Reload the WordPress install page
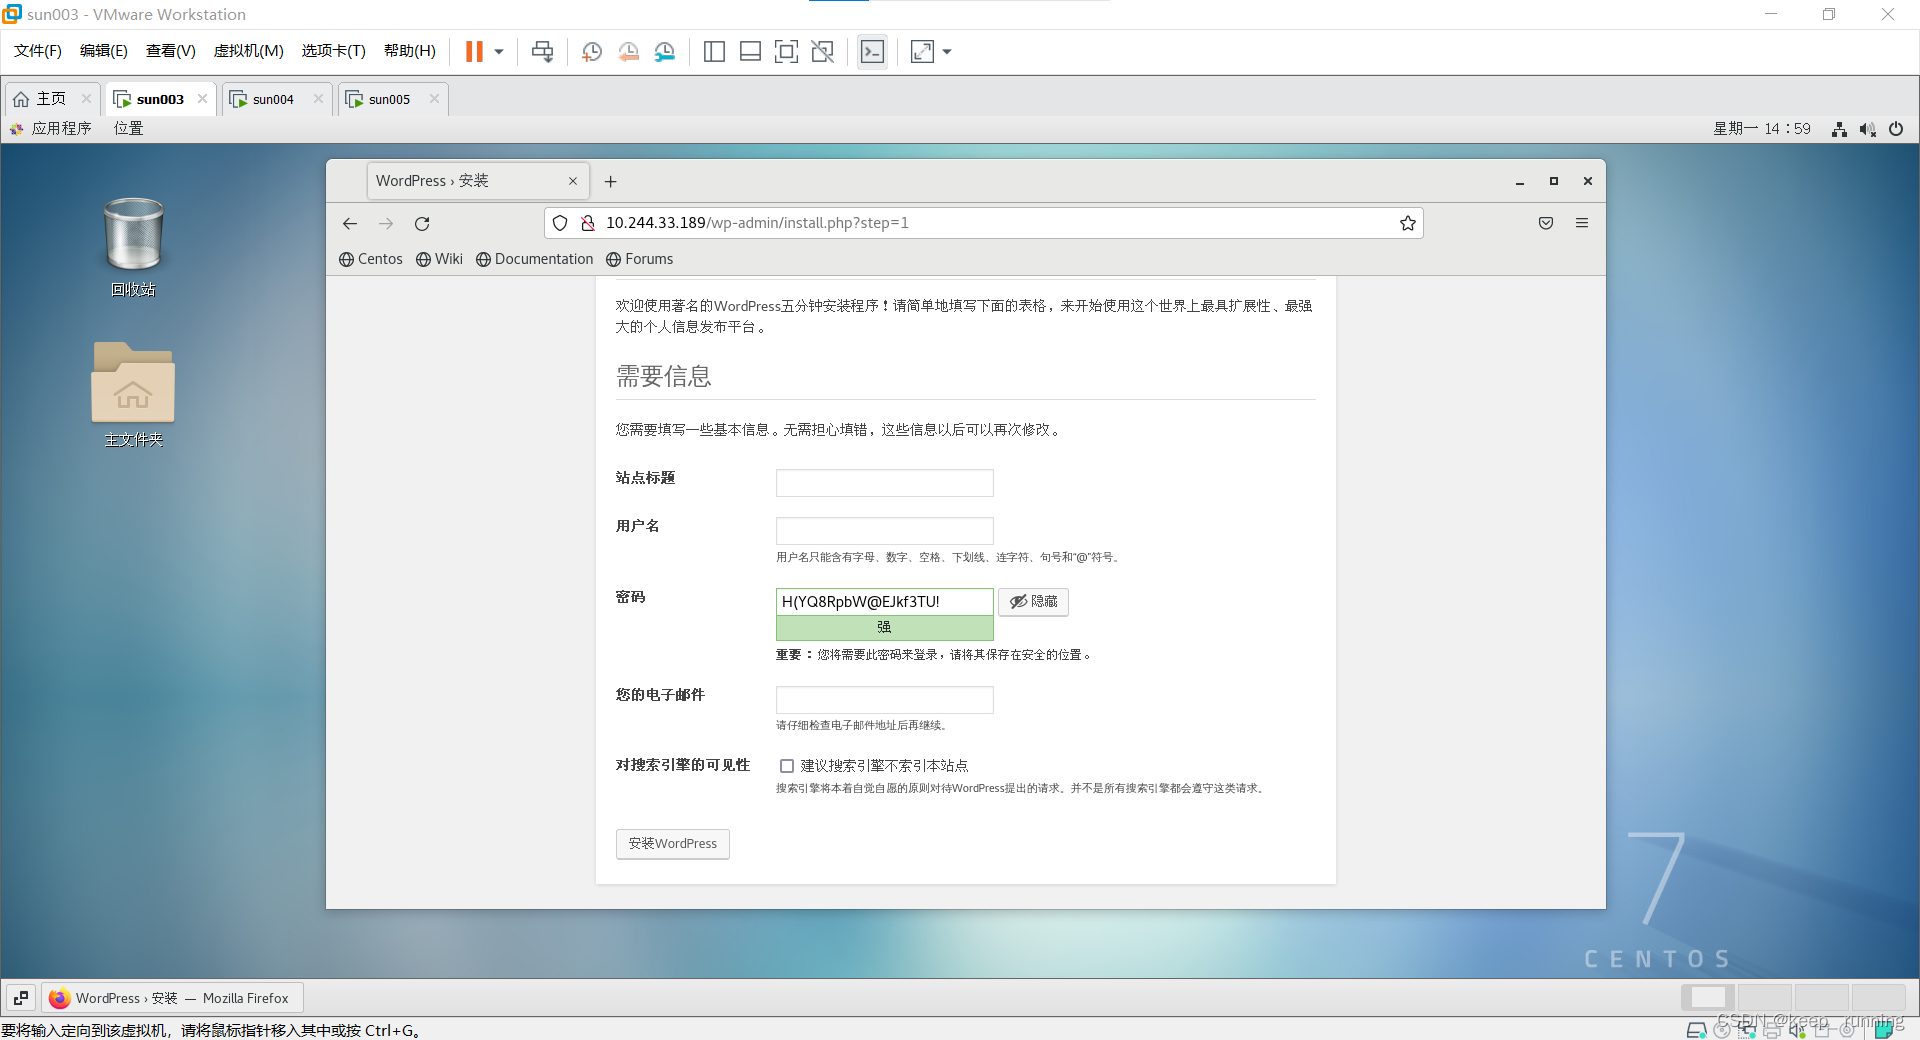The height and width of the screenshot is (1040, 1920). [x=422, y=223]
